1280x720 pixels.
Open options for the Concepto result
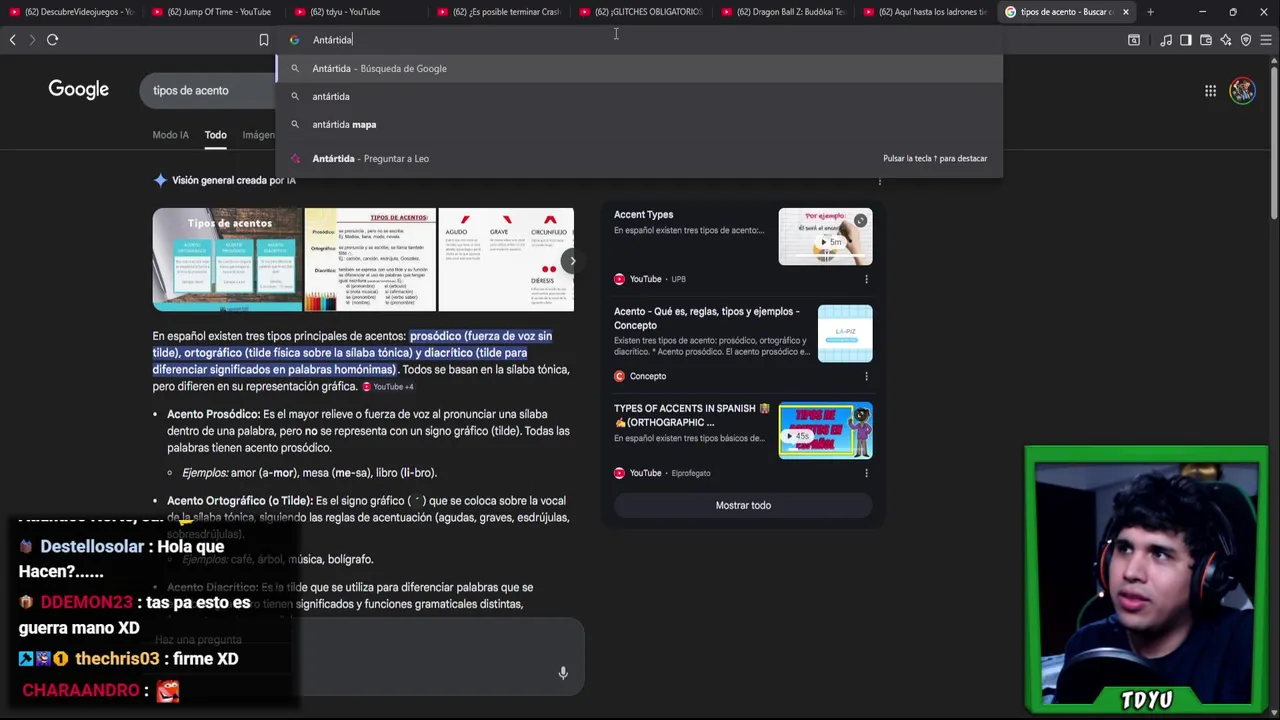pos(866,376)
